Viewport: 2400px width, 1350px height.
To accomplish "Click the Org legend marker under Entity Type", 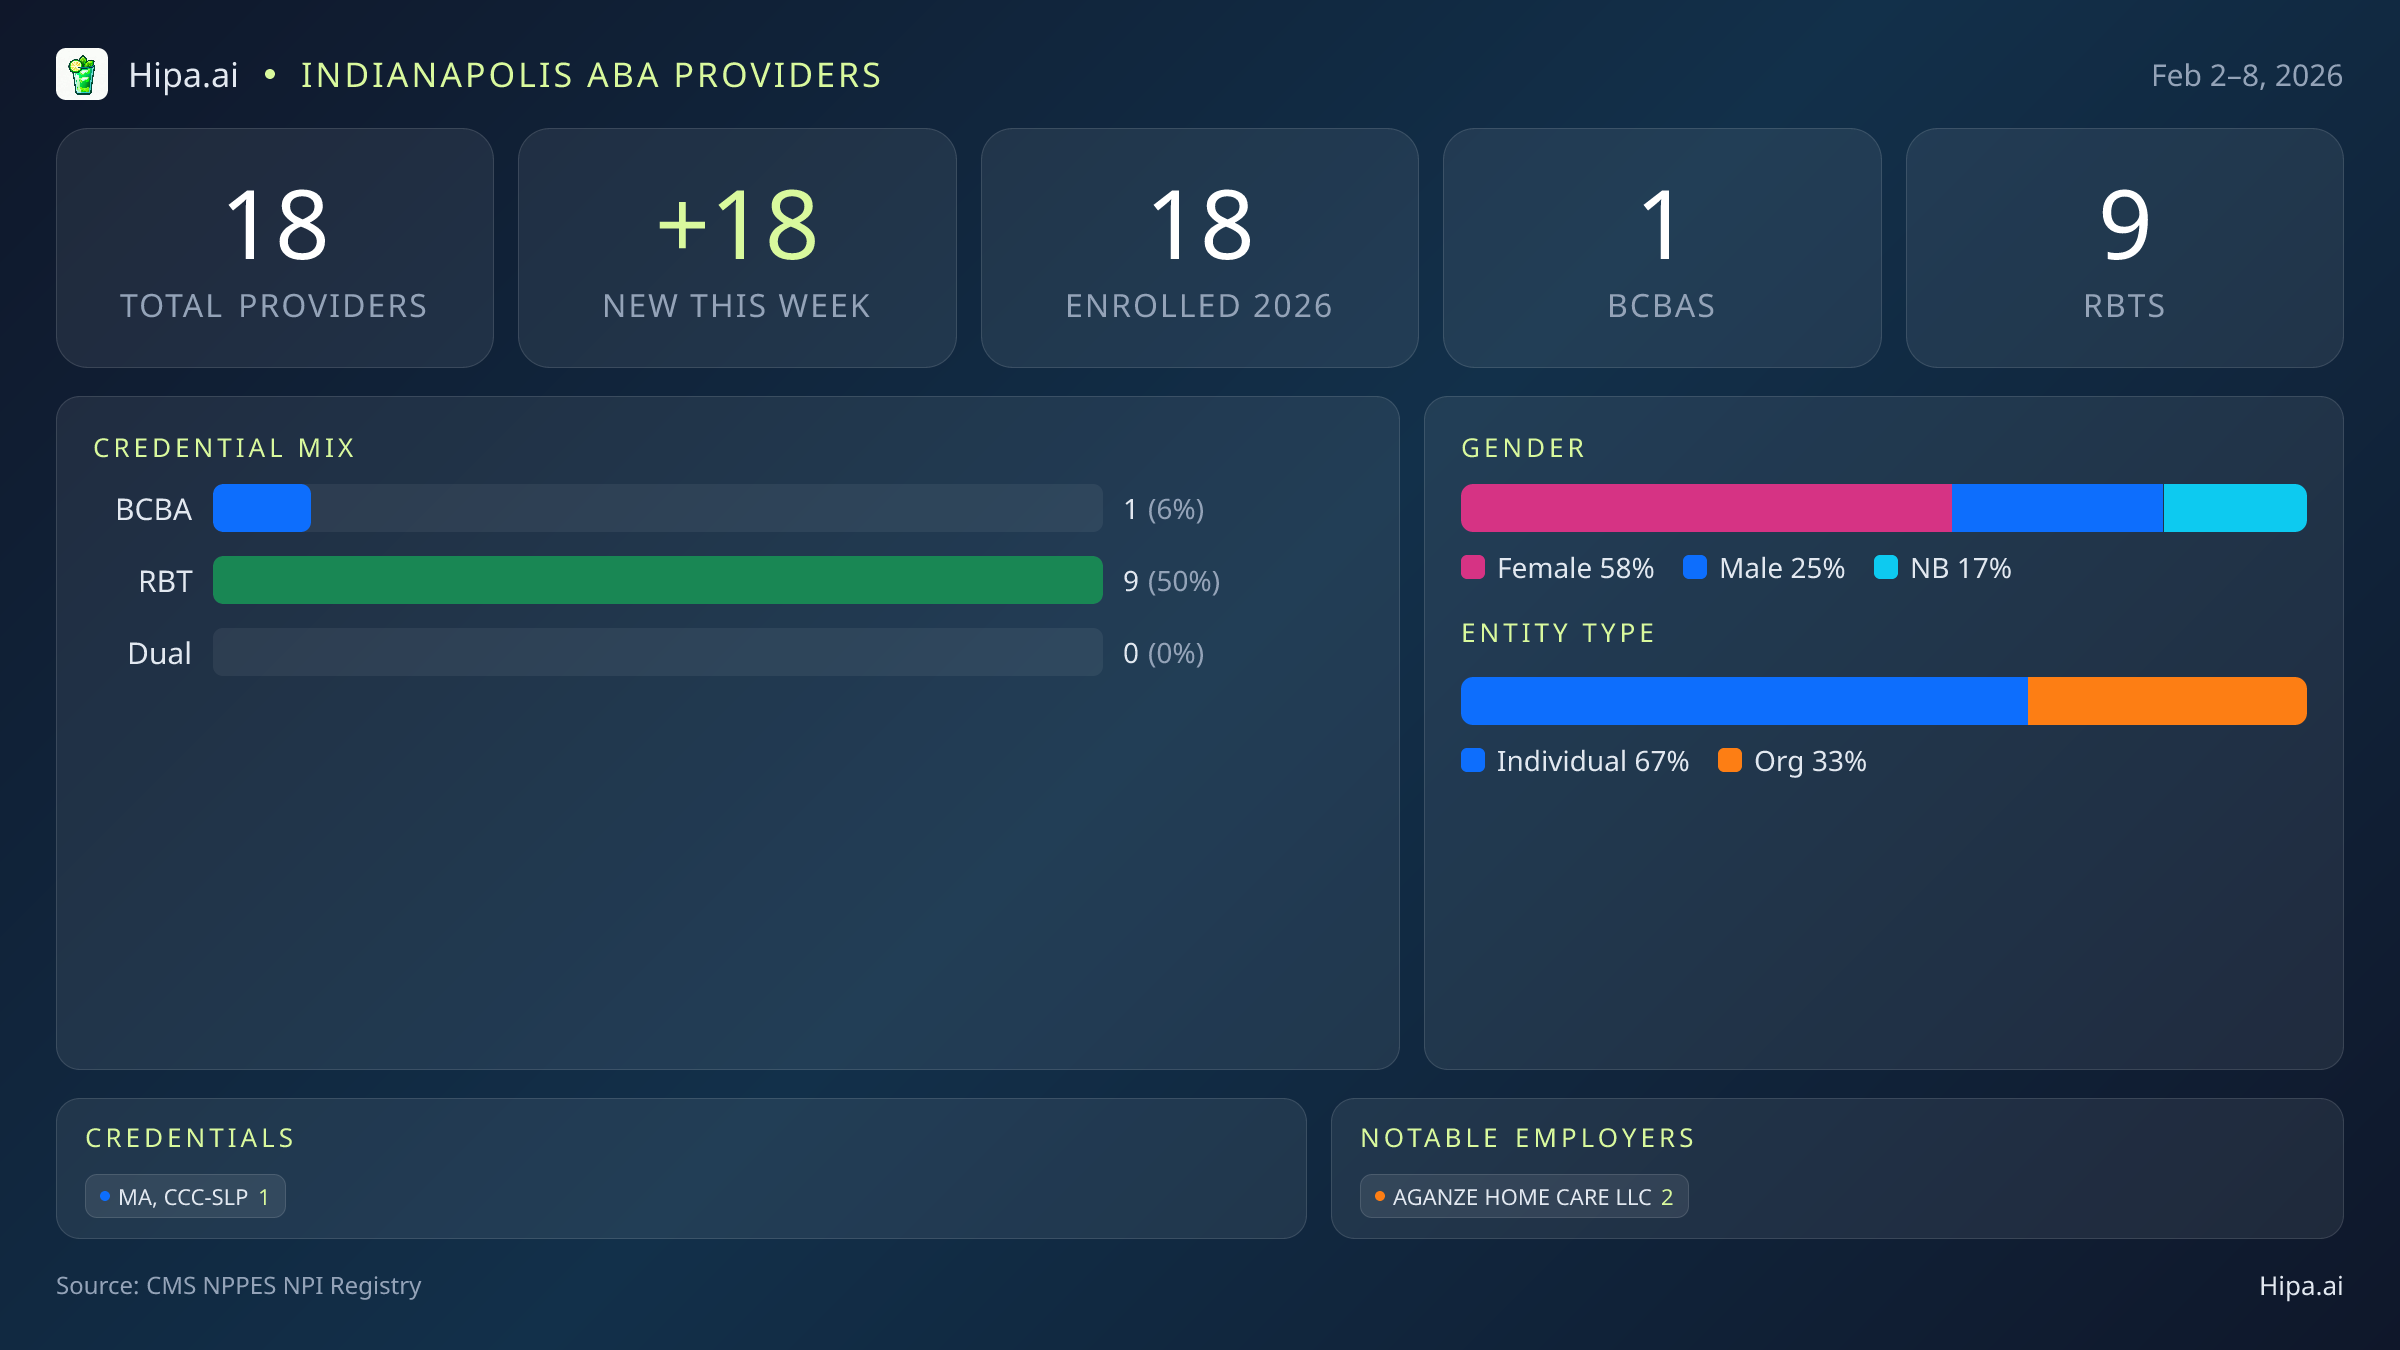I will [1731, 761].
